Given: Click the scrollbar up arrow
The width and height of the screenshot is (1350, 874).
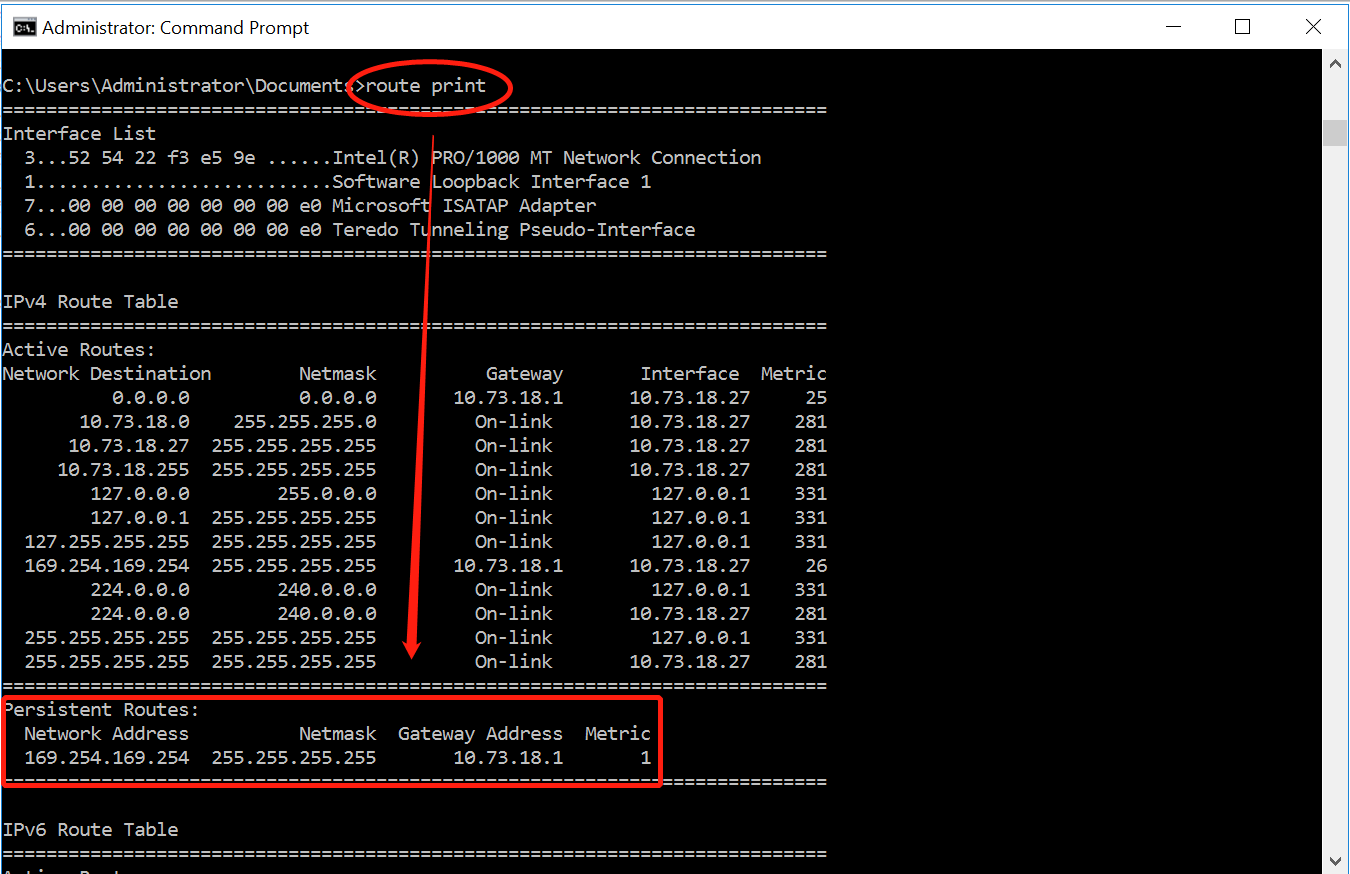Looking at the screenshot, I should [x=1335, y=64].
